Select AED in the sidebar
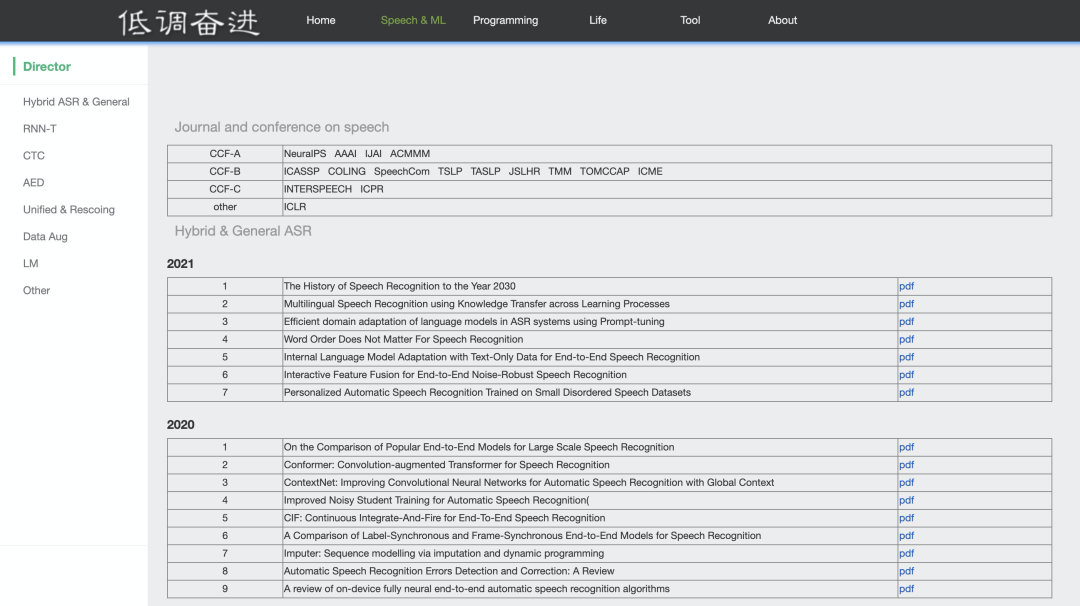Image resolution: width=1080 pixels, height=606 pixels. point(33,182)
